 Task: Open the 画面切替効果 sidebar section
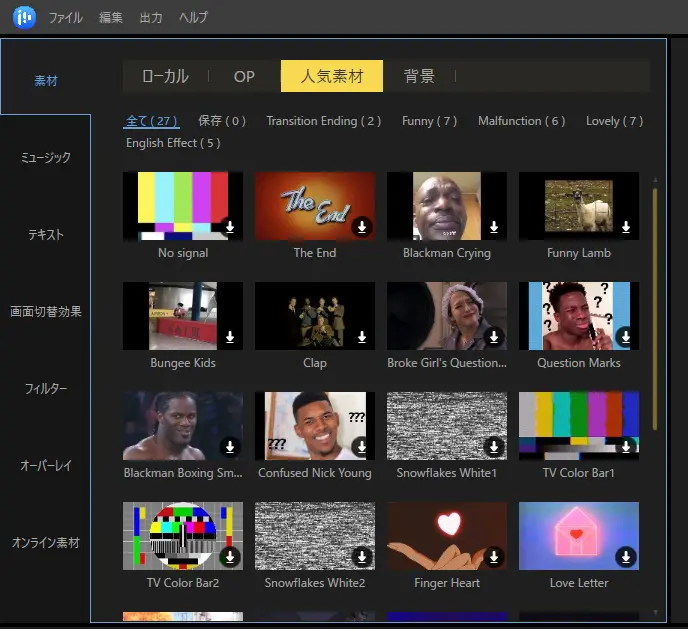pos(46,311)
